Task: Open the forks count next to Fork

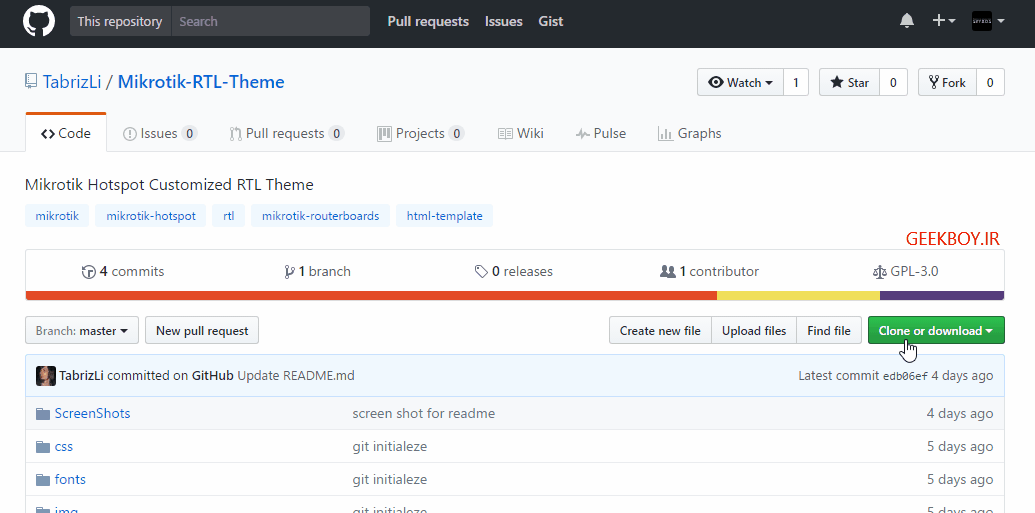Action: (x=990, y=83)
